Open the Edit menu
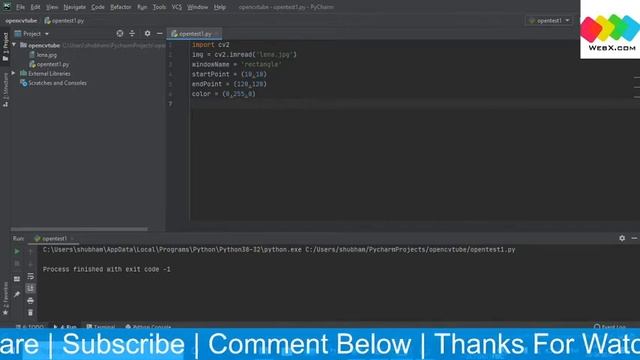Viewport: 640px width, 360px height. pyautogui.click(x=36, y=7)
